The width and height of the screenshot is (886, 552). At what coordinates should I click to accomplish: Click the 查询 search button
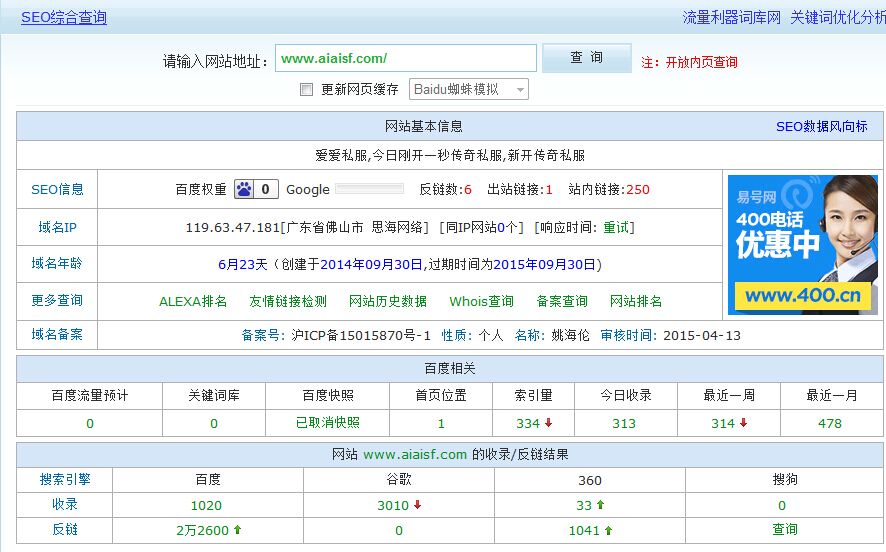586,58
